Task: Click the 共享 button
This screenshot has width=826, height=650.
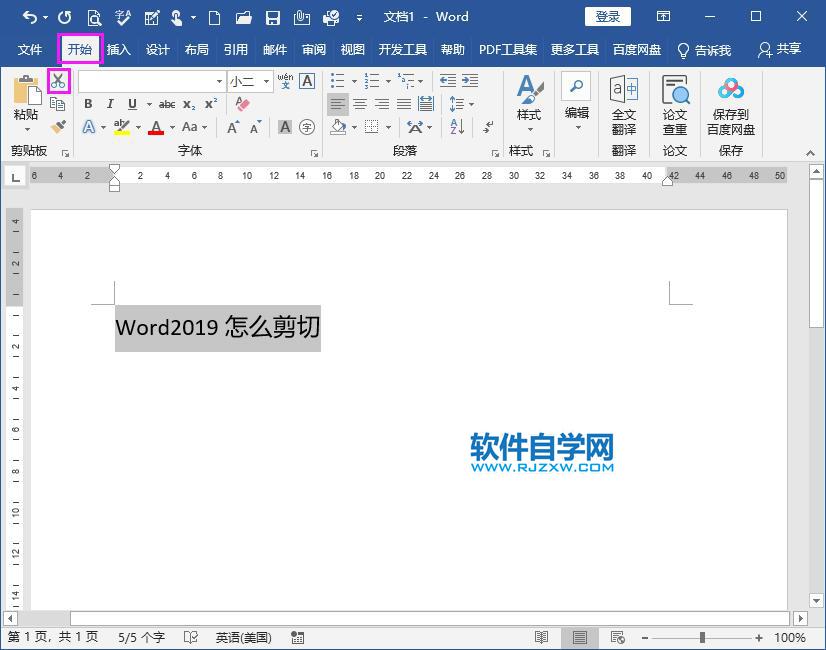Action: 788,48
